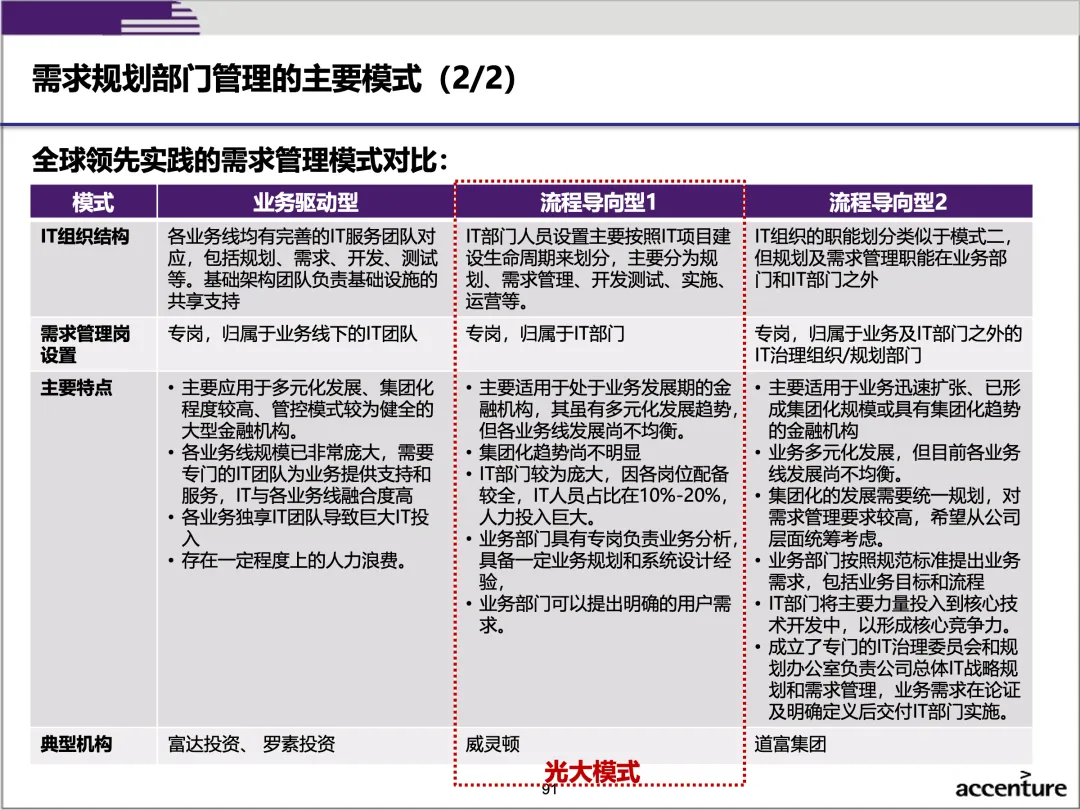This screenshot has width=1080, height=810.
Task: Click the bullet 主要适用于处于业务发展期的金融机构
Action: click(x=601, y=409)
